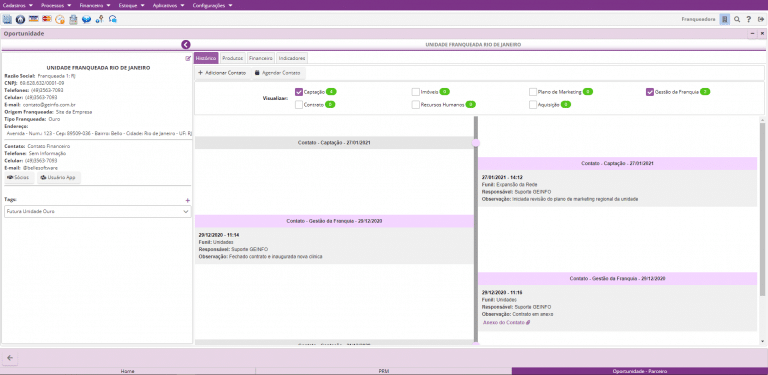Add a tag with the plus icon
Image resolution: width=768 pixels, height=375 pixels.
tap(188, 200)
